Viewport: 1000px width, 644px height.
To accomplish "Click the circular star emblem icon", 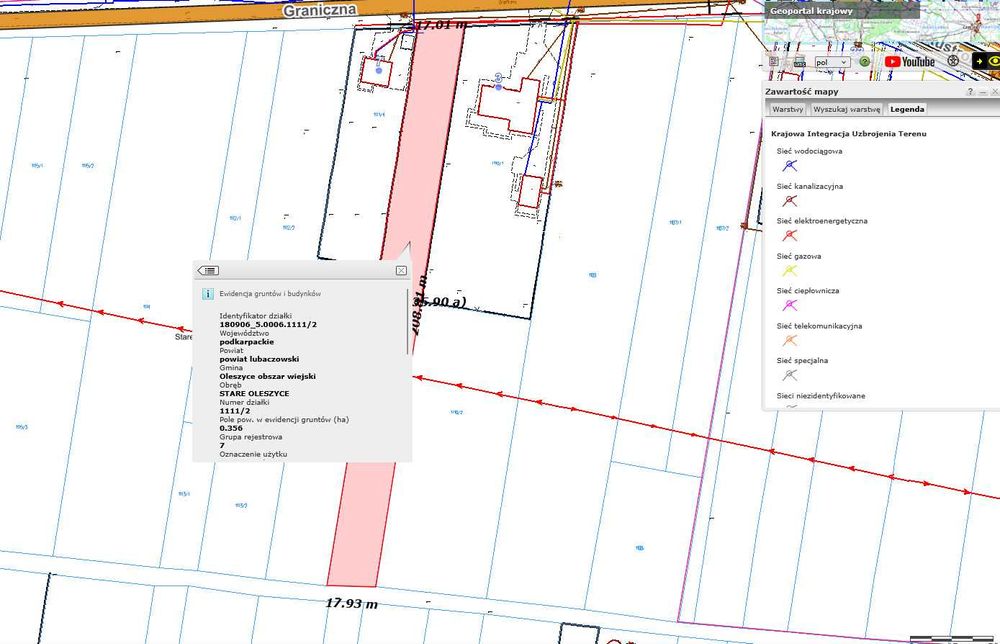I will 953,61.
